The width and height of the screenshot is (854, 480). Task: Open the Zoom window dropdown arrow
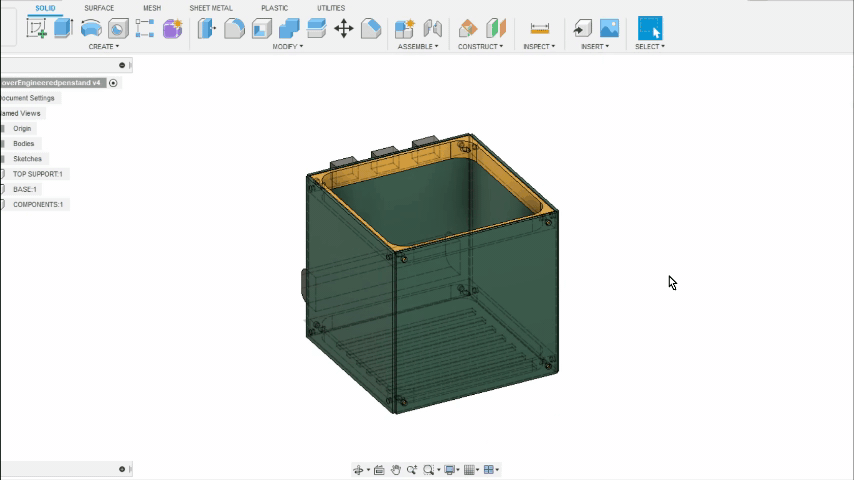click(x=438, y=470)
